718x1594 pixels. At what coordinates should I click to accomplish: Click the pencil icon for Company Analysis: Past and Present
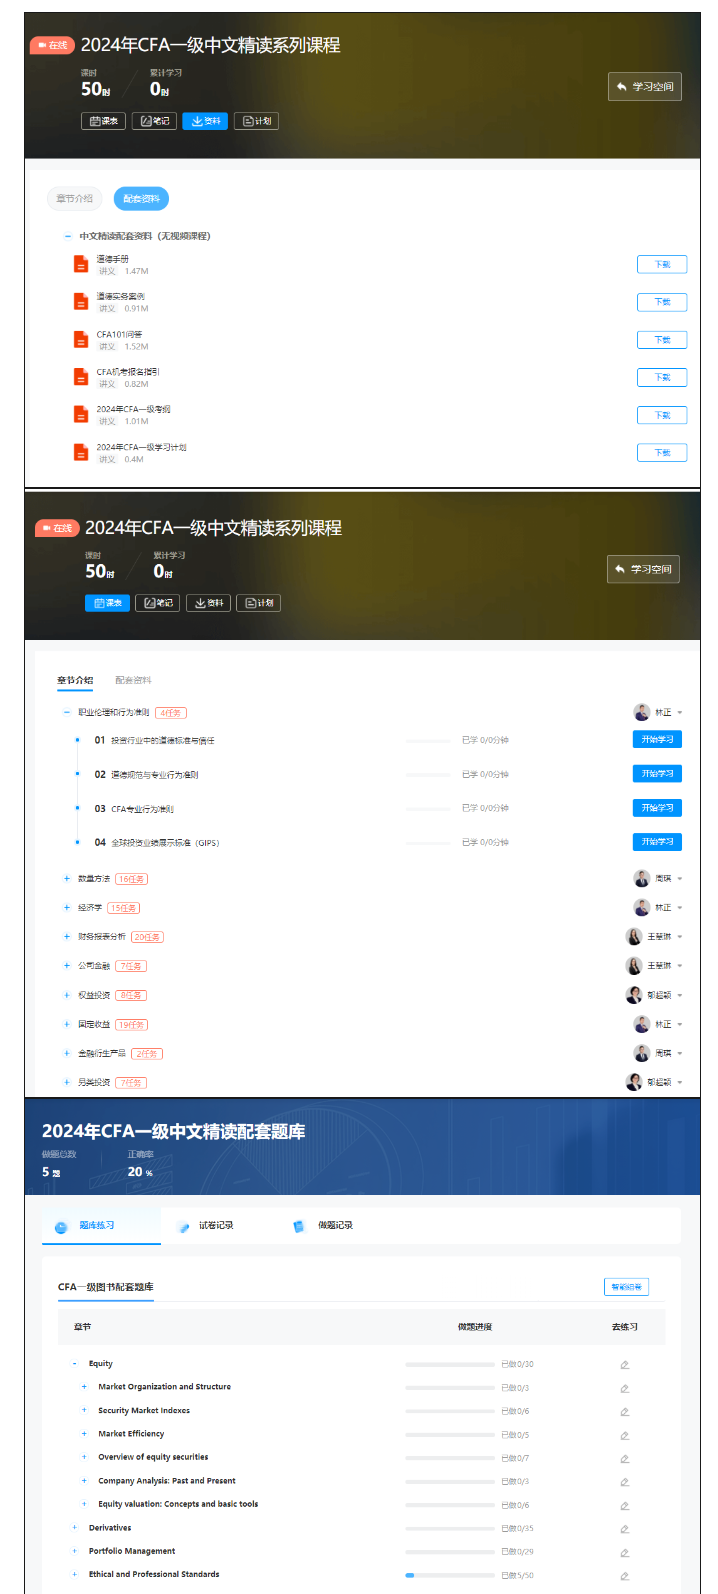624,1482
